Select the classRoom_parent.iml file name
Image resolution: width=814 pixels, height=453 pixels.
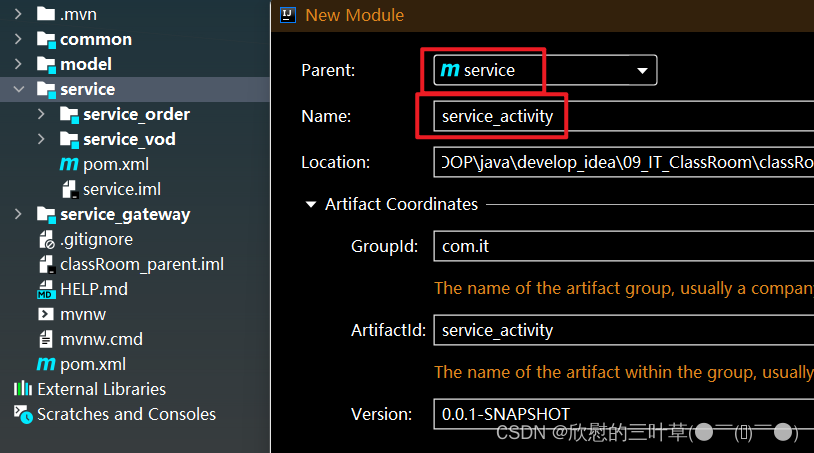pos(142,264)
